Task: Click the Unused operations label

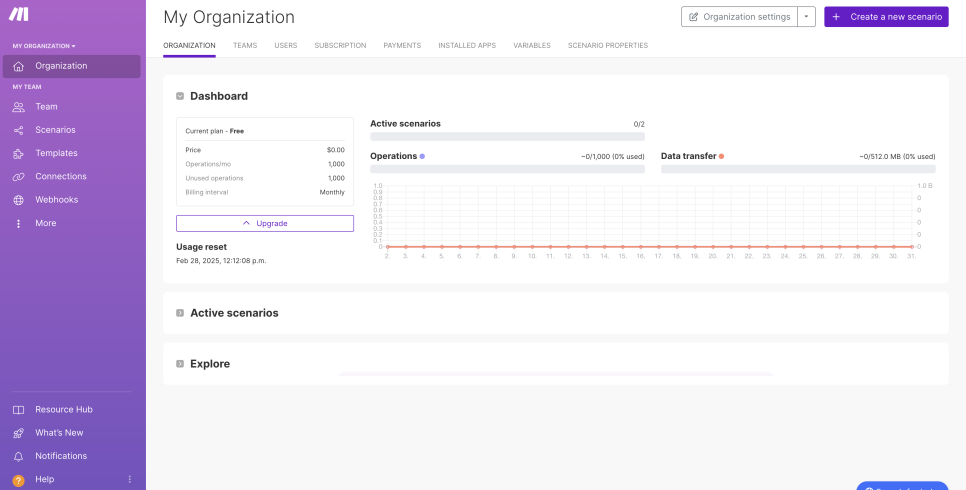Action: pos(214,178)
